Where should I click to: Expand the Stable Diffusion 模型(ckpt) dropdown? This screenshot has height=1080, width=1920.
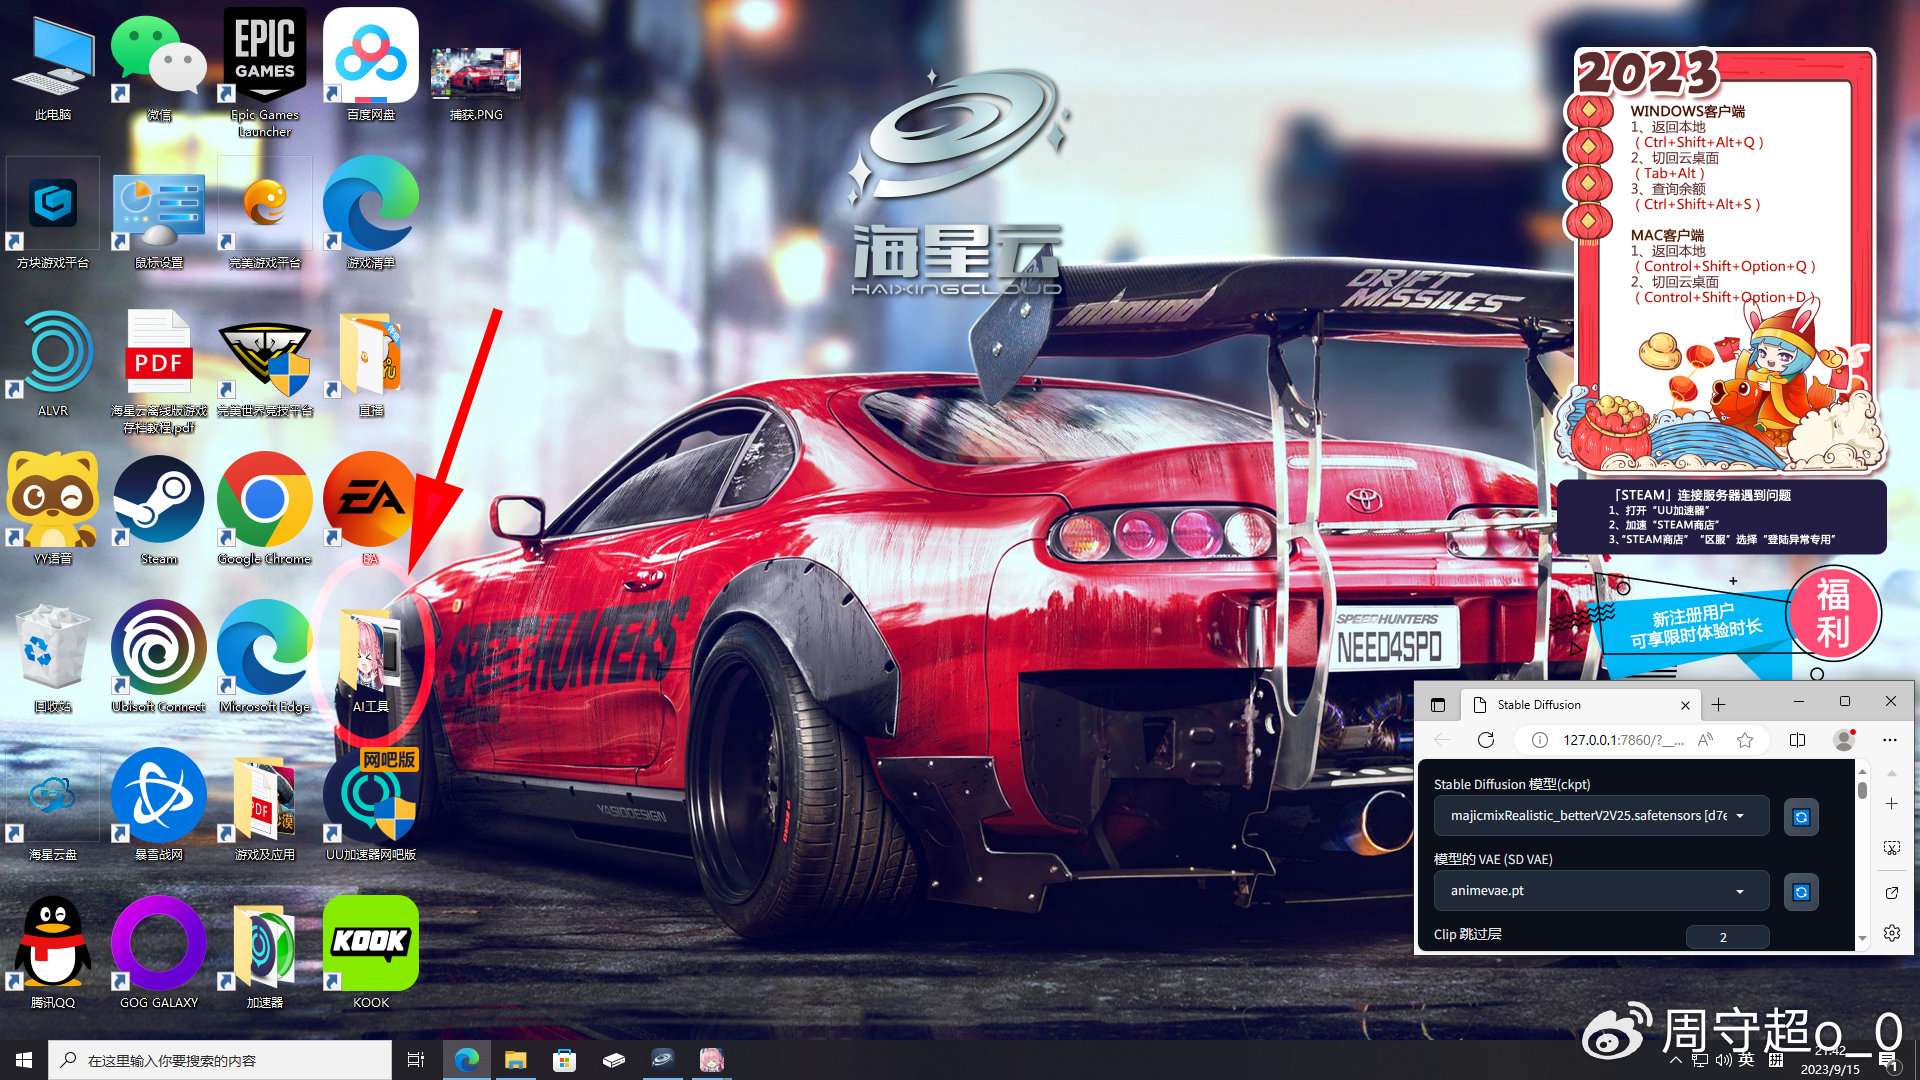point(1601,816)
